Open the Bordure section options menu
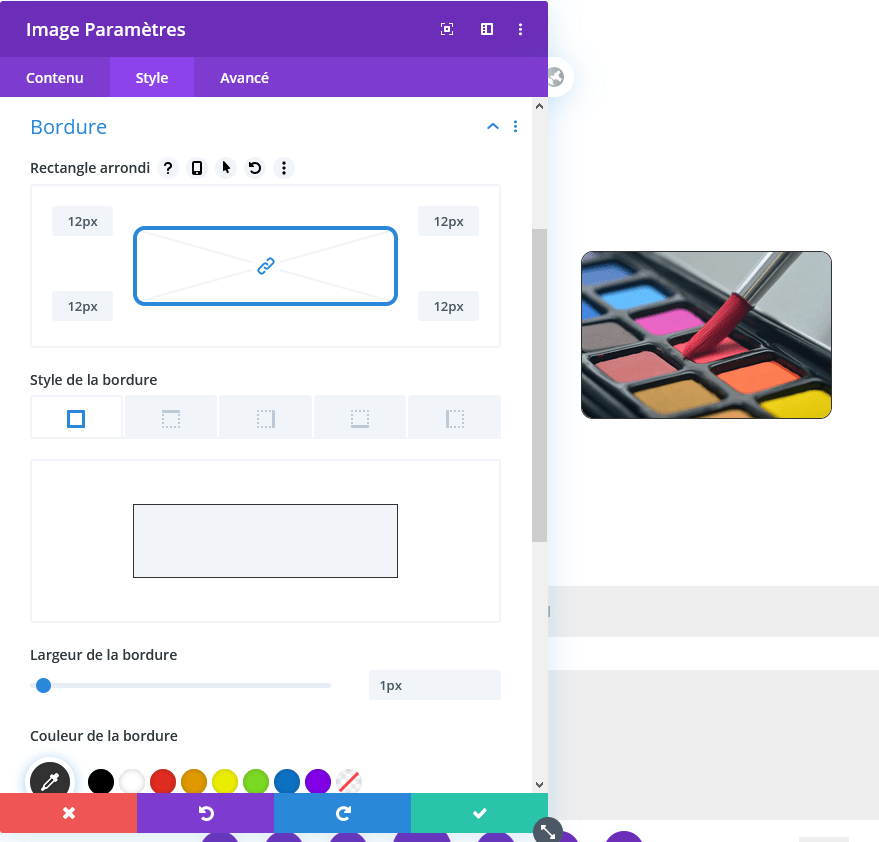 point(515,127)
